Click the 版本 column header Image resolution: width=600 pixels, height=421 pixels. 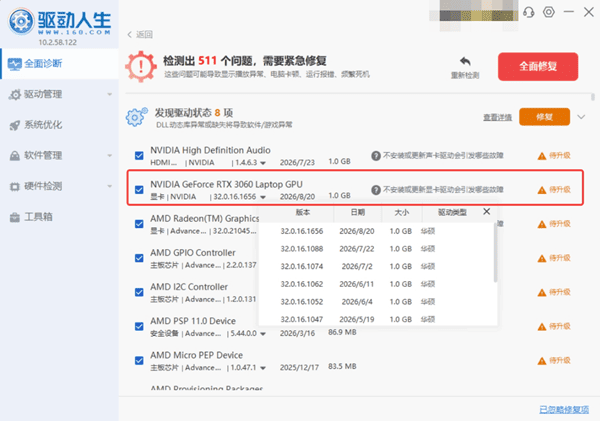pos(303,212)
